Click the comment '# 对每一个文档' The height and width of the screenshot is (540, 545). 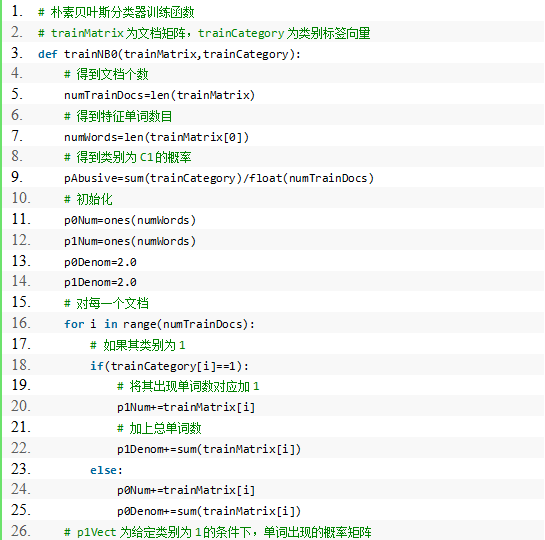(106, 303)
